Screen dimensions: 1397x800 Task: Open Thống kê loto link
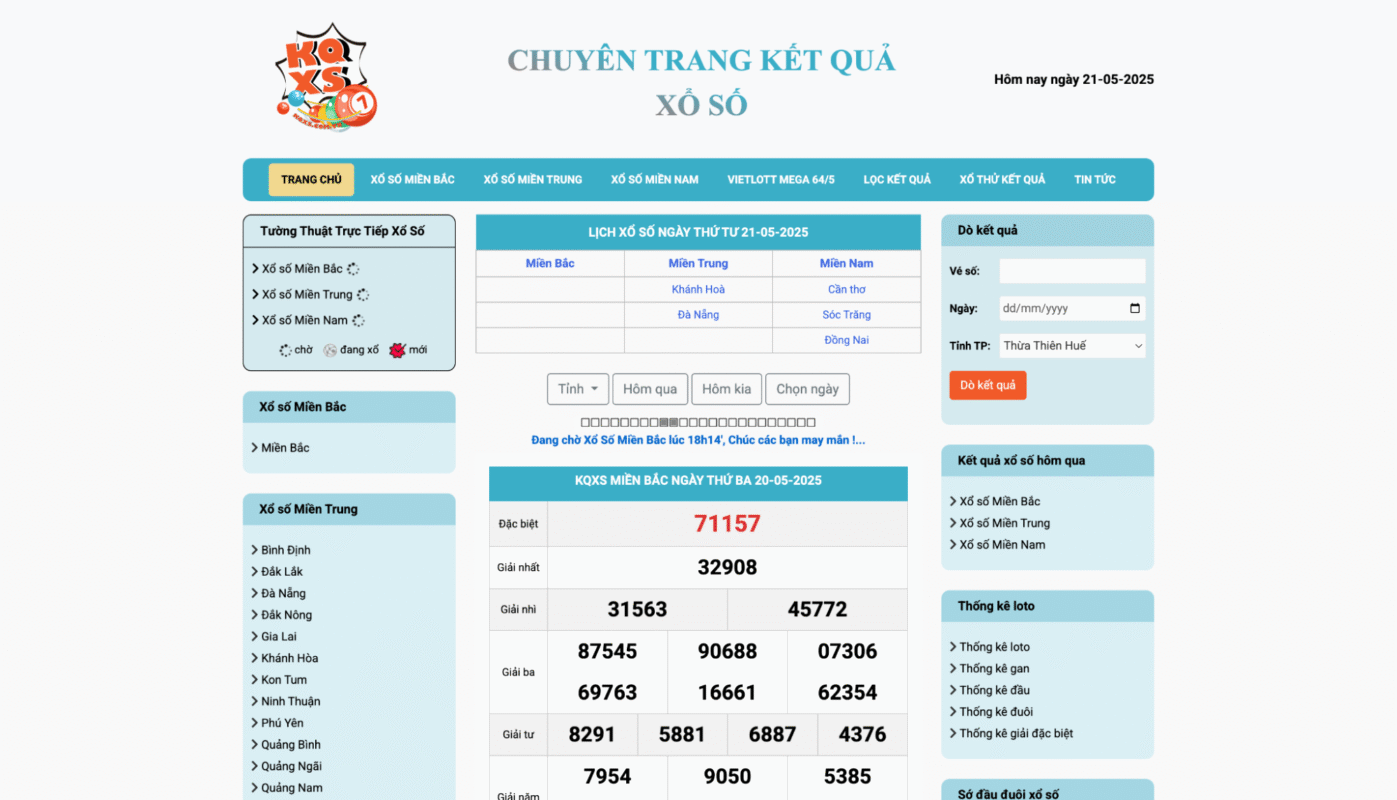click(995, 648)
